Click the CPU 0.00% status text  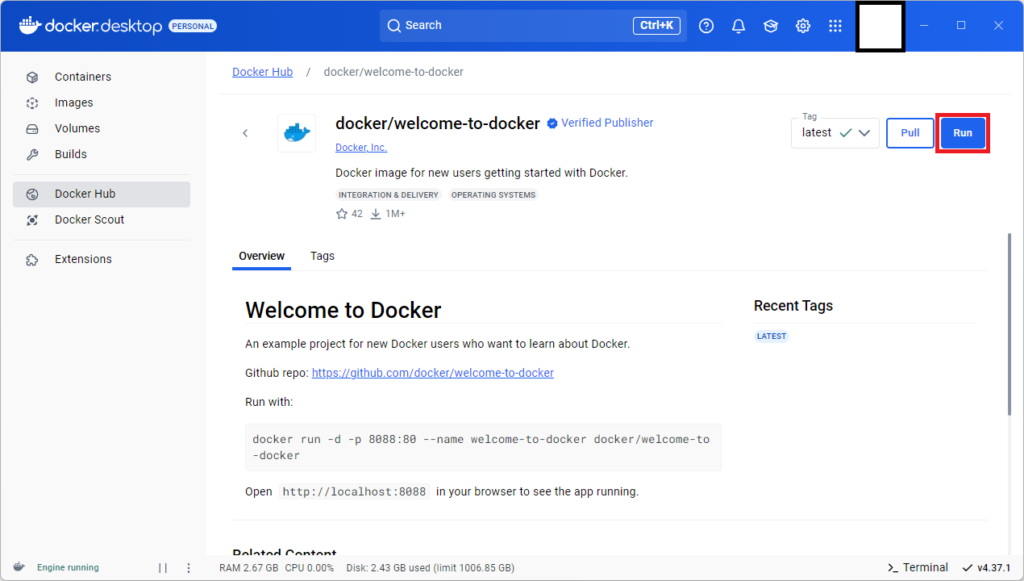(x=310, y=568)
